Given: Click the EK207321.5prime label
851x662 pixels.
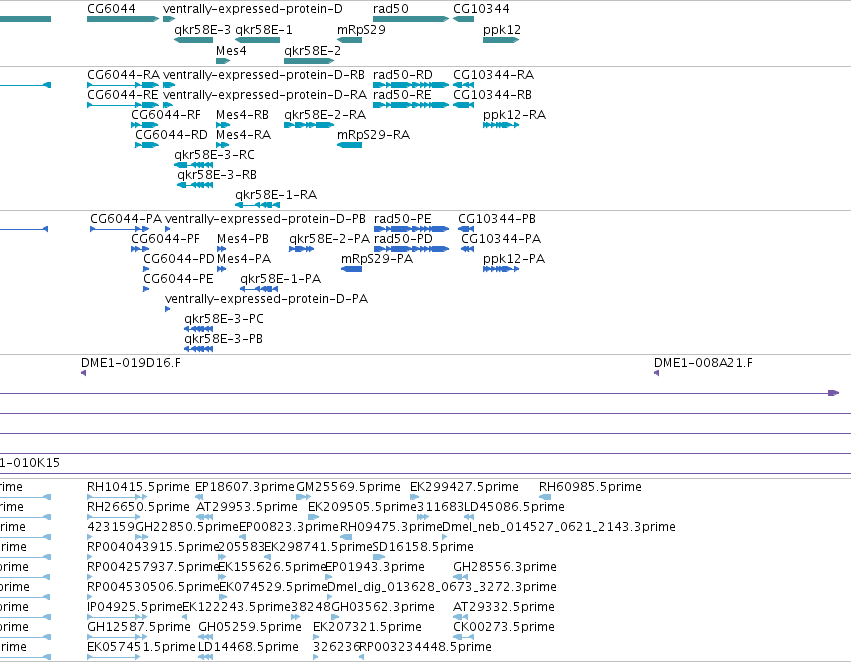Looking at the screenshot, I should pyautogui.click(x=367, y=627).
